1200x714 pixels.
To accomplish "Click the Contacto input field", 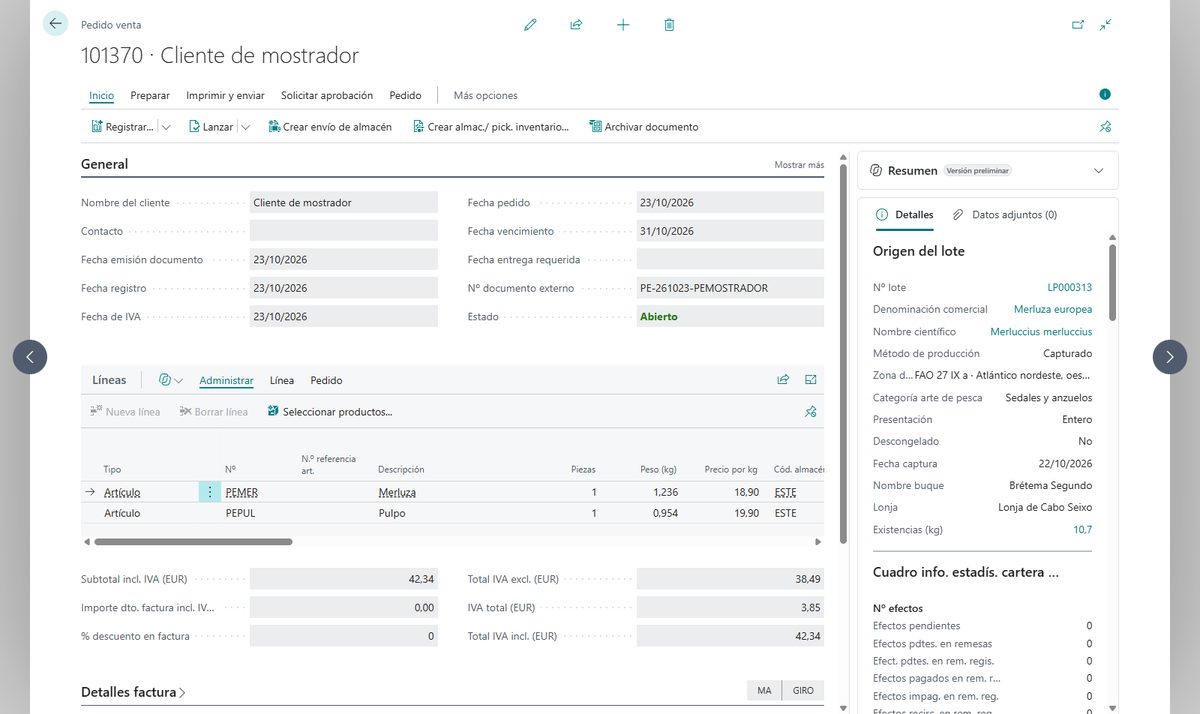I will click(344, 231).
